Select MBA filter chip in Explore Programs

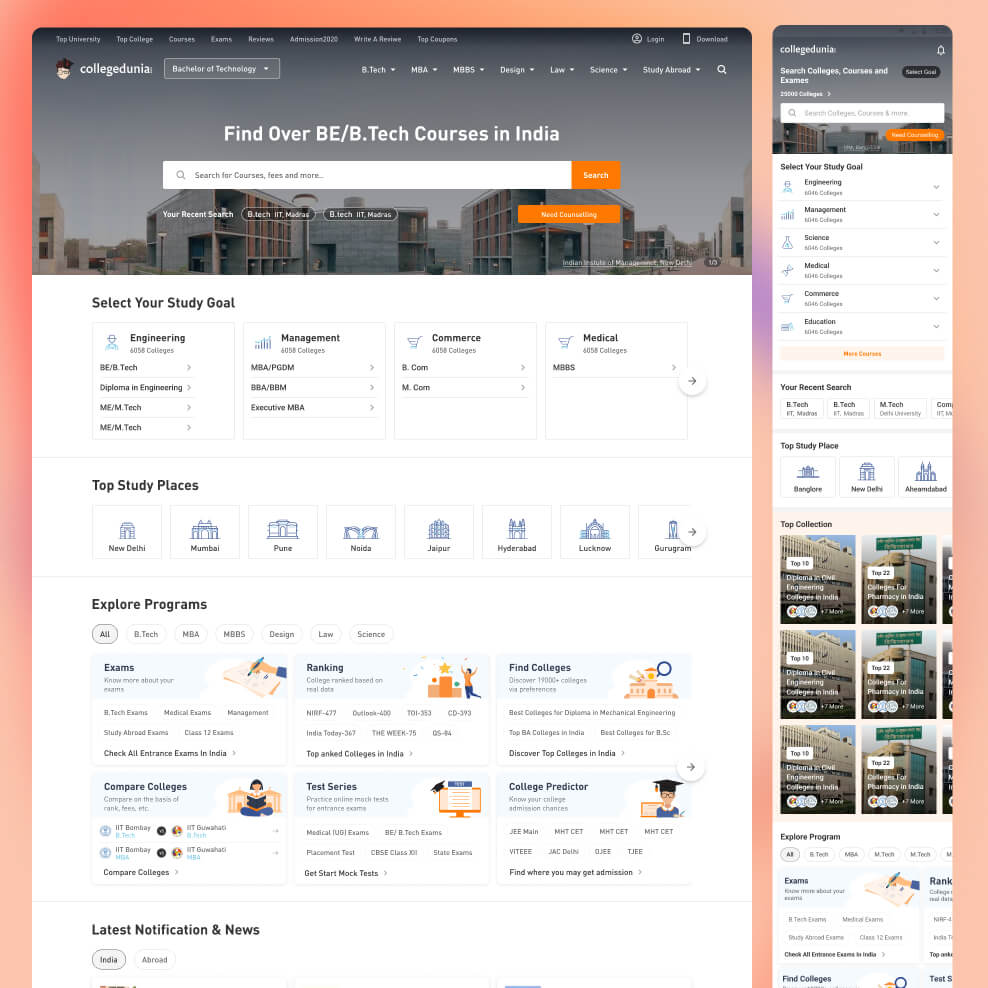point(191,634)
